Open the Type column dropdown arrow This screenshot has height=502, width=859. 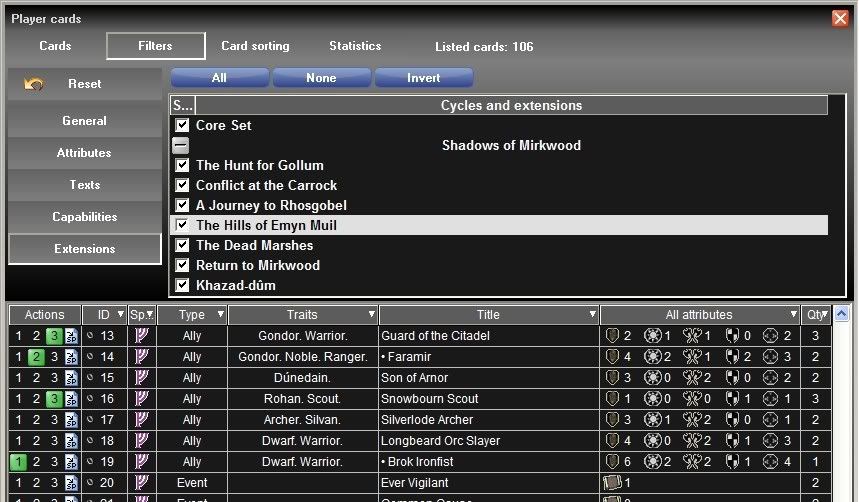[x=221, y=315]
